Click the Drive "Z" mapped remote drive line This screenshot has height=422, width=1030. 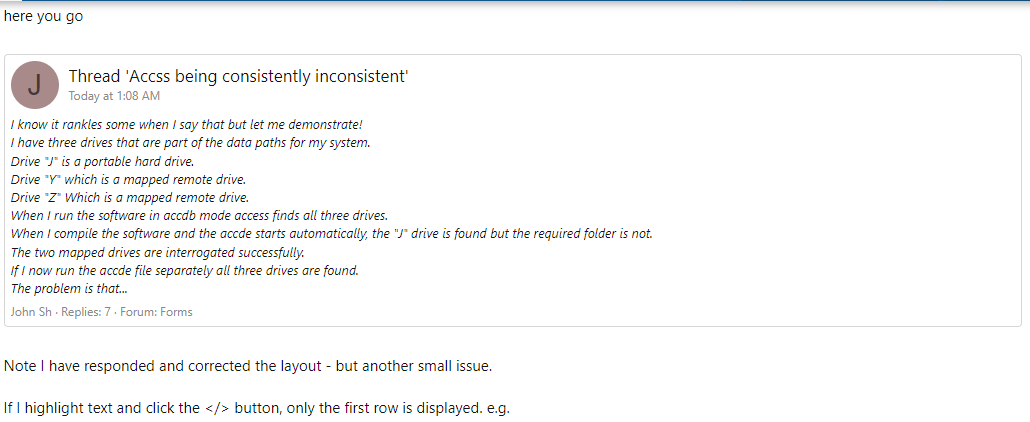[x=130, y=197]
